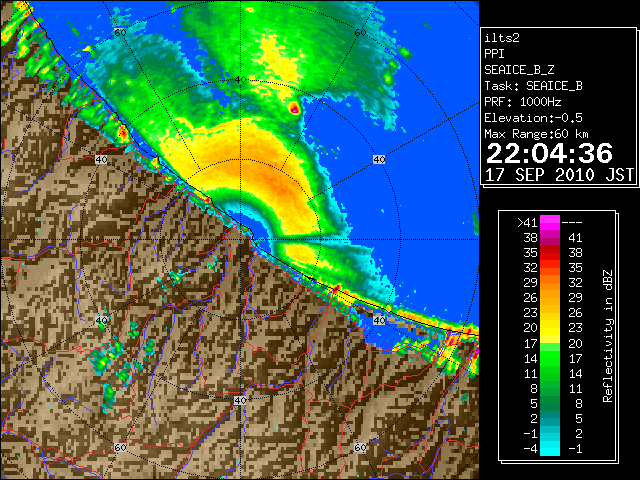Click the "Reflectivity in dBZ" legend label
This screenshot has height=480, width=640.
point(608,336)
